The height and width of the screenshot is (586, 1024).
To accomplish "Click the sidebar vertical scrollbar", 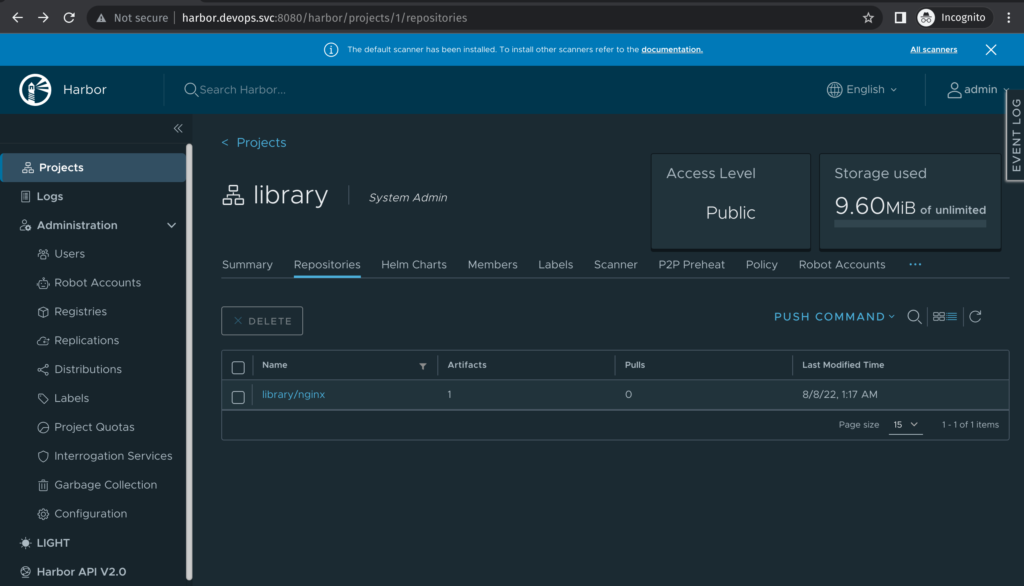I will click(189, 361).
